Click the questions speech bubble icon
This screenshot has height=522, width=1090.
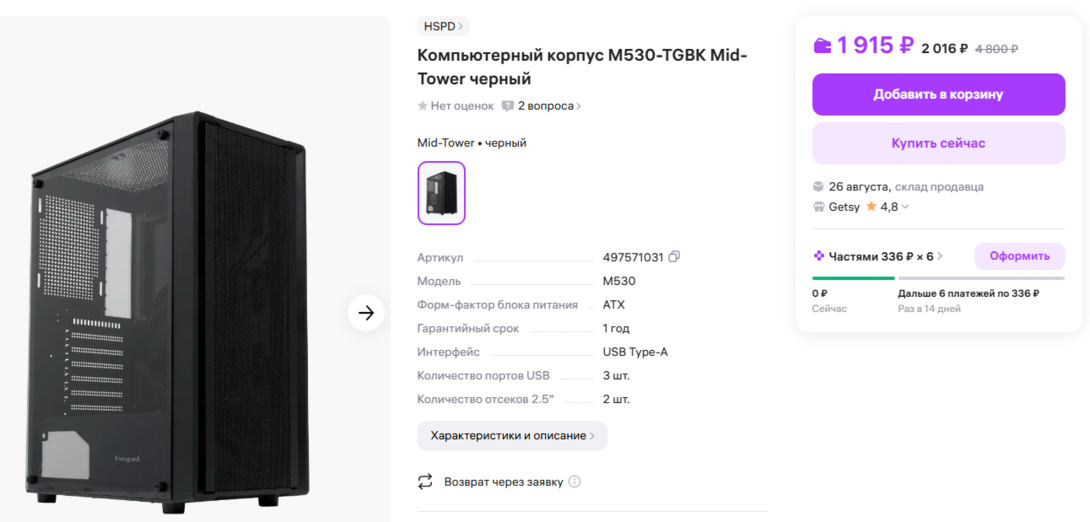pyautogui.click(x=508, y=106)
